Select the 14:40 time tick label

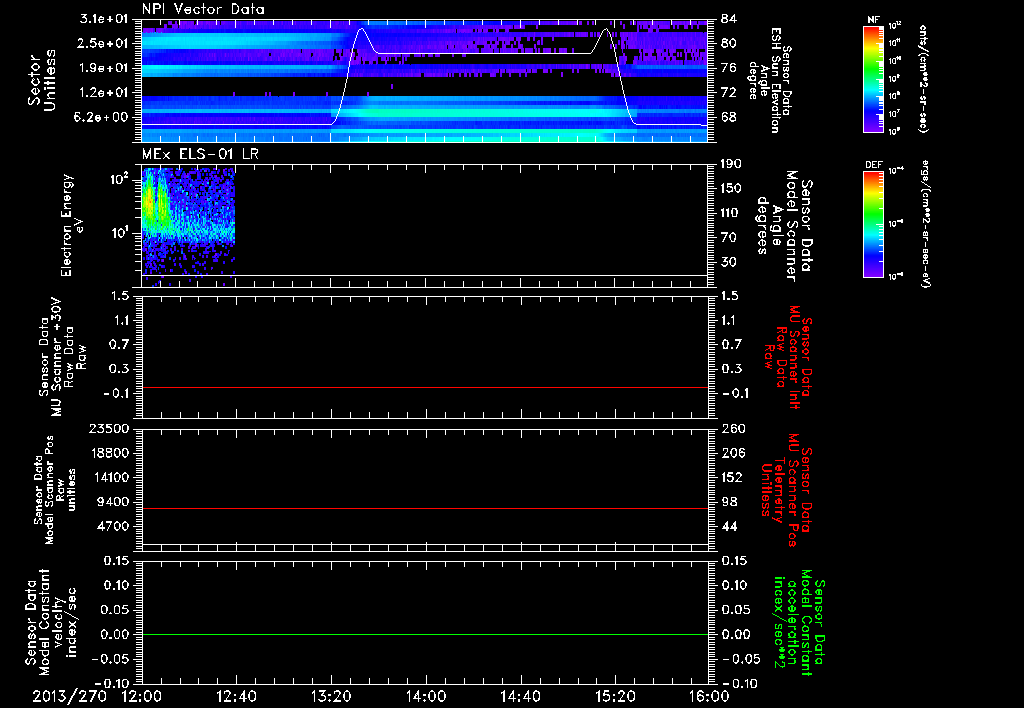point(520,696)
